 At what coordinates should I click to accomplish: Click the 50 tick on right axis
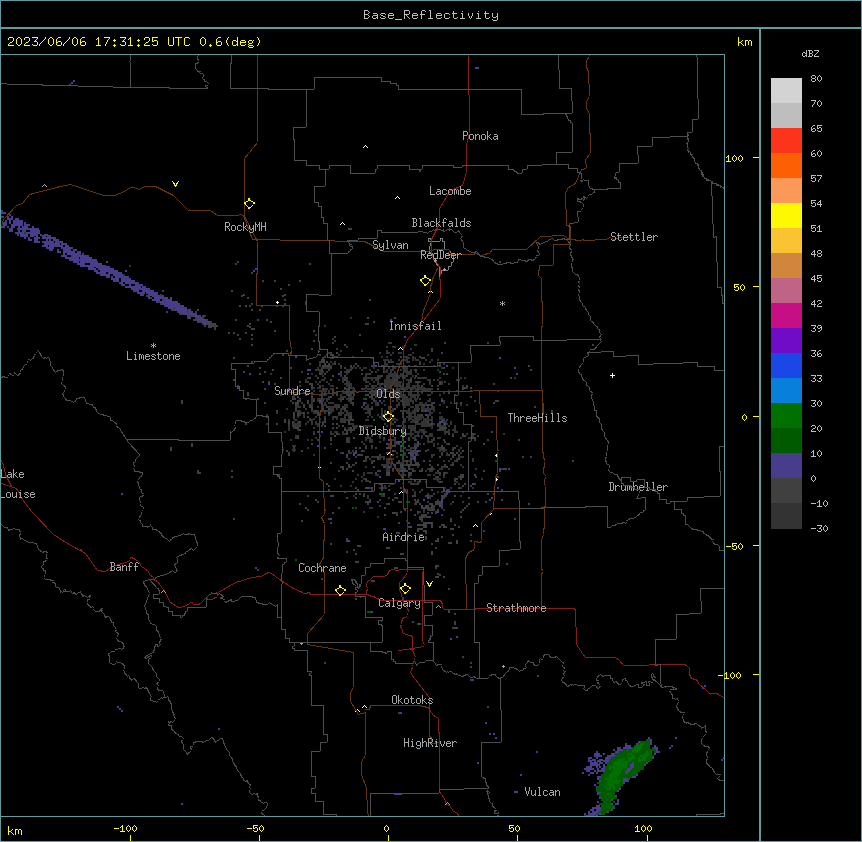(739, 287)
